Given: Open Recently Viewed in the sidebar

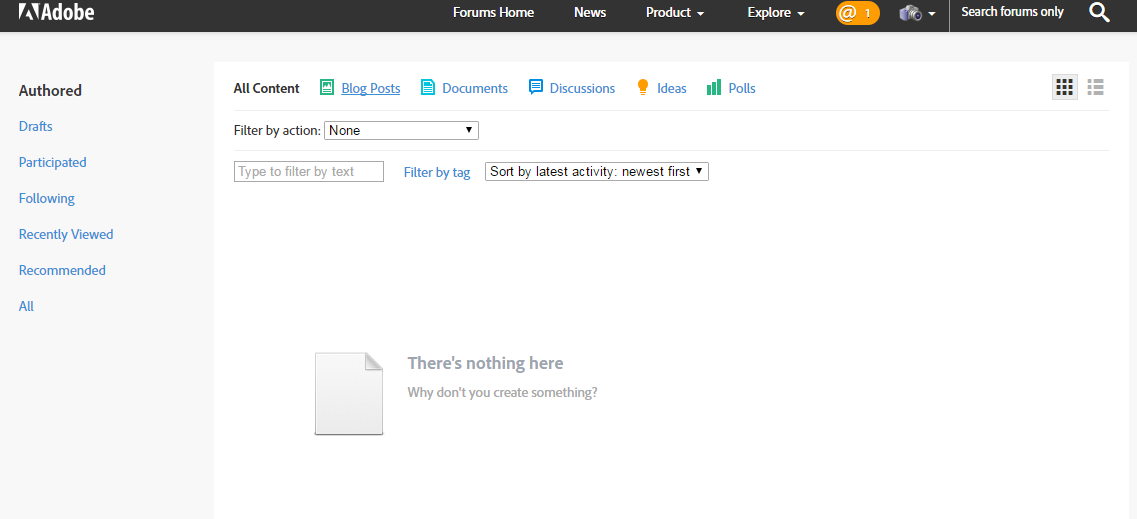Looking at the screenshot, I should click(x=66, y=234).
